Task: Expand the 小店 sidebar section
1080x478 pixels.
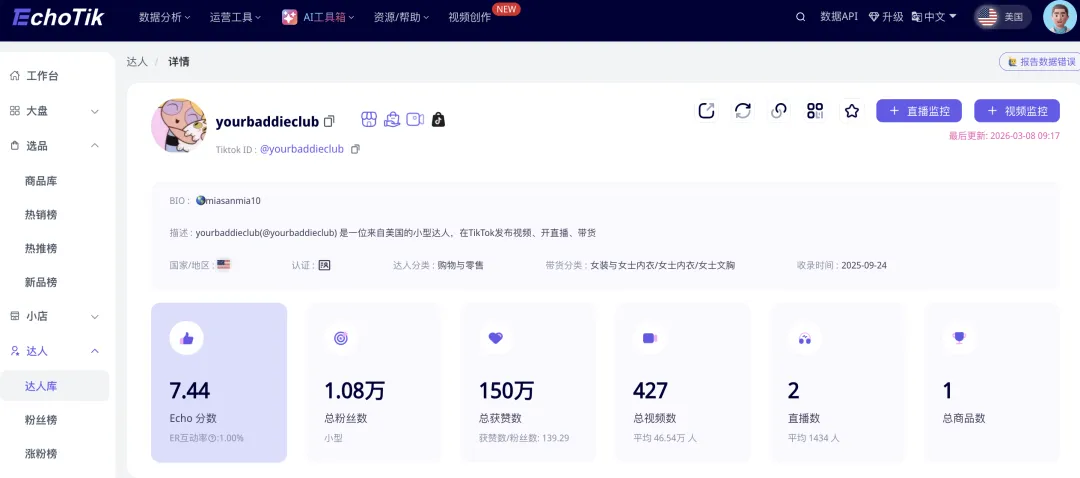Action: [x=95, y=316]
